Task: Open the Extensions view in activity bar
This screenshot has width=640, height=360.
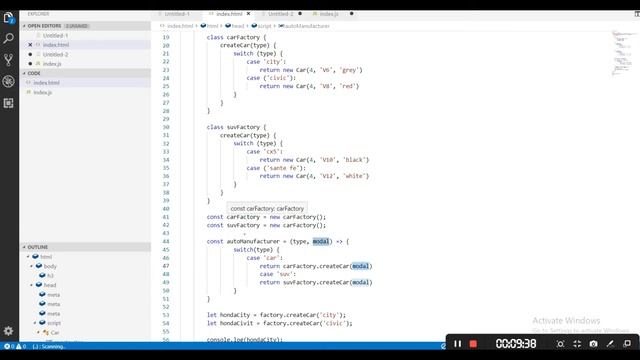Action: pyautogui.click(x=9, y=103)
